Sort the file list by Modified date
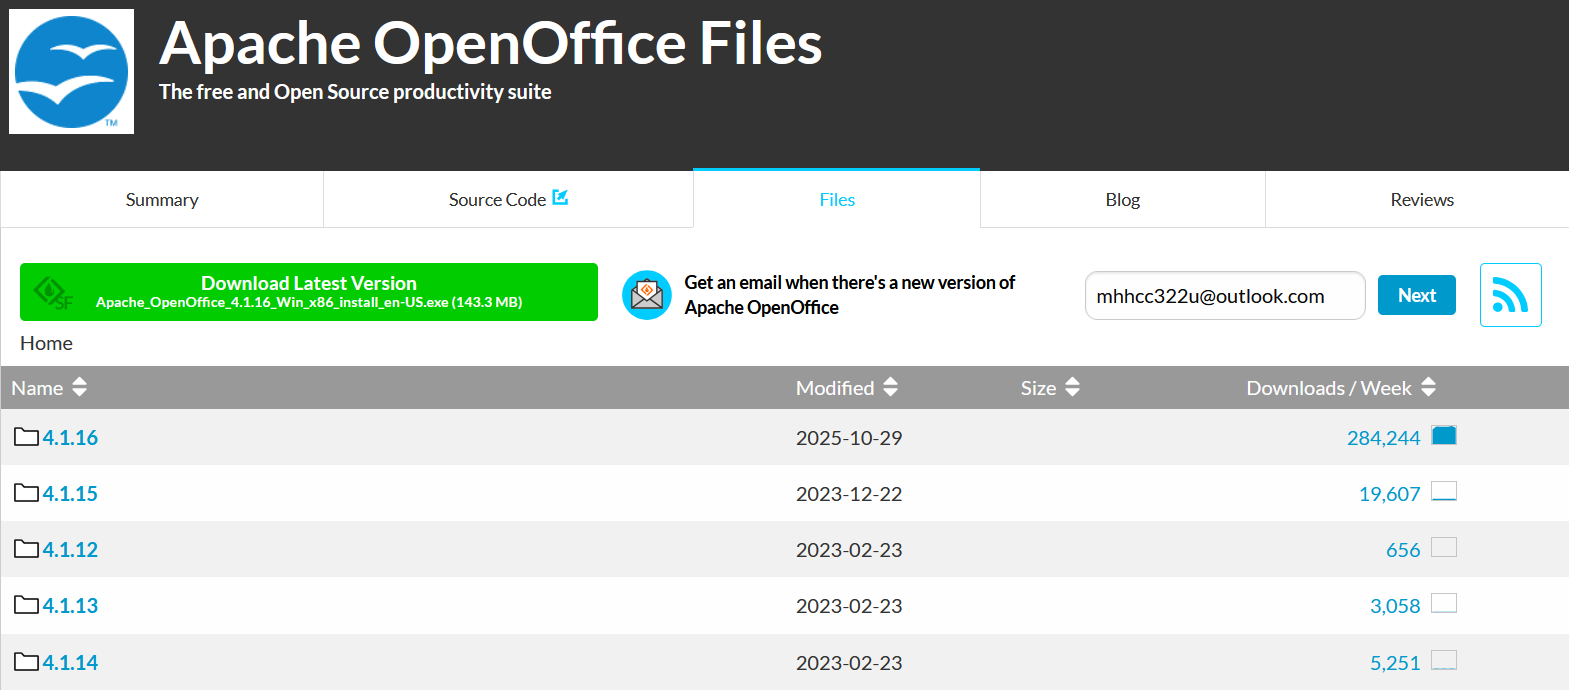The width and height of the screenshot is (1569, 690). 846,388
